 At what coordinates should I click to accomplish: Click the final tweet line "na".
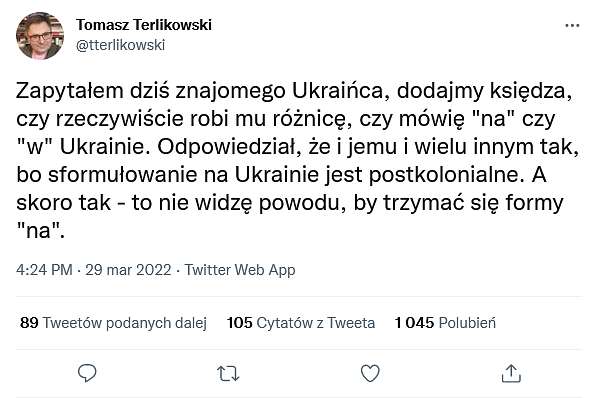(x=40, y=231)
